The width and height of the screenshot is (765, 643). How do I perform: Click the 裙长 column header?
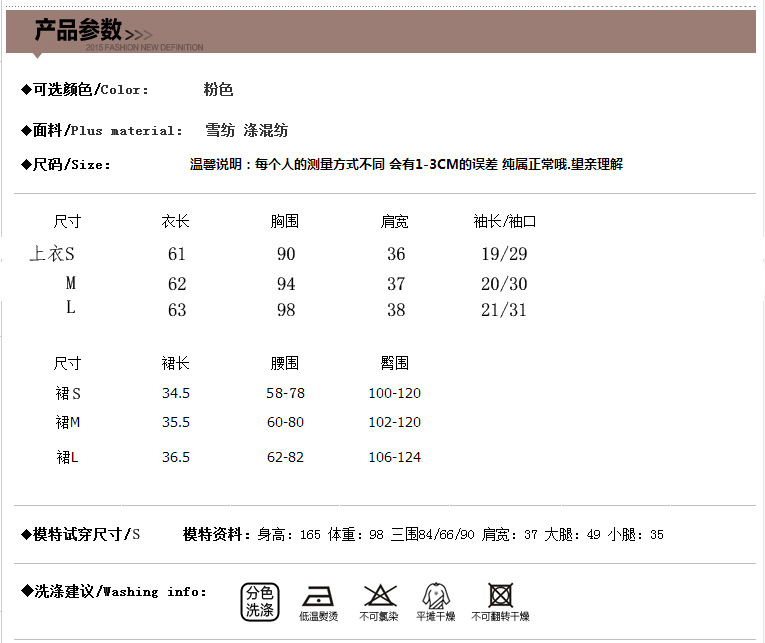[x=176, y=363]
